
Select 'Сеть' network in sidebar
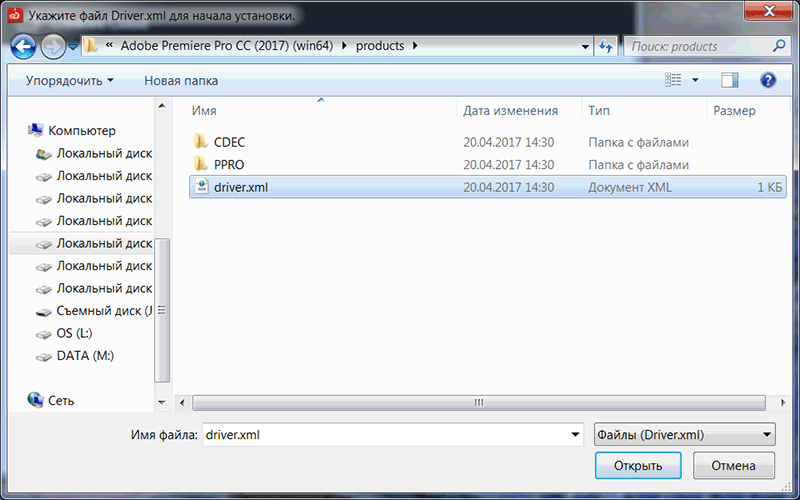[61, 401]
